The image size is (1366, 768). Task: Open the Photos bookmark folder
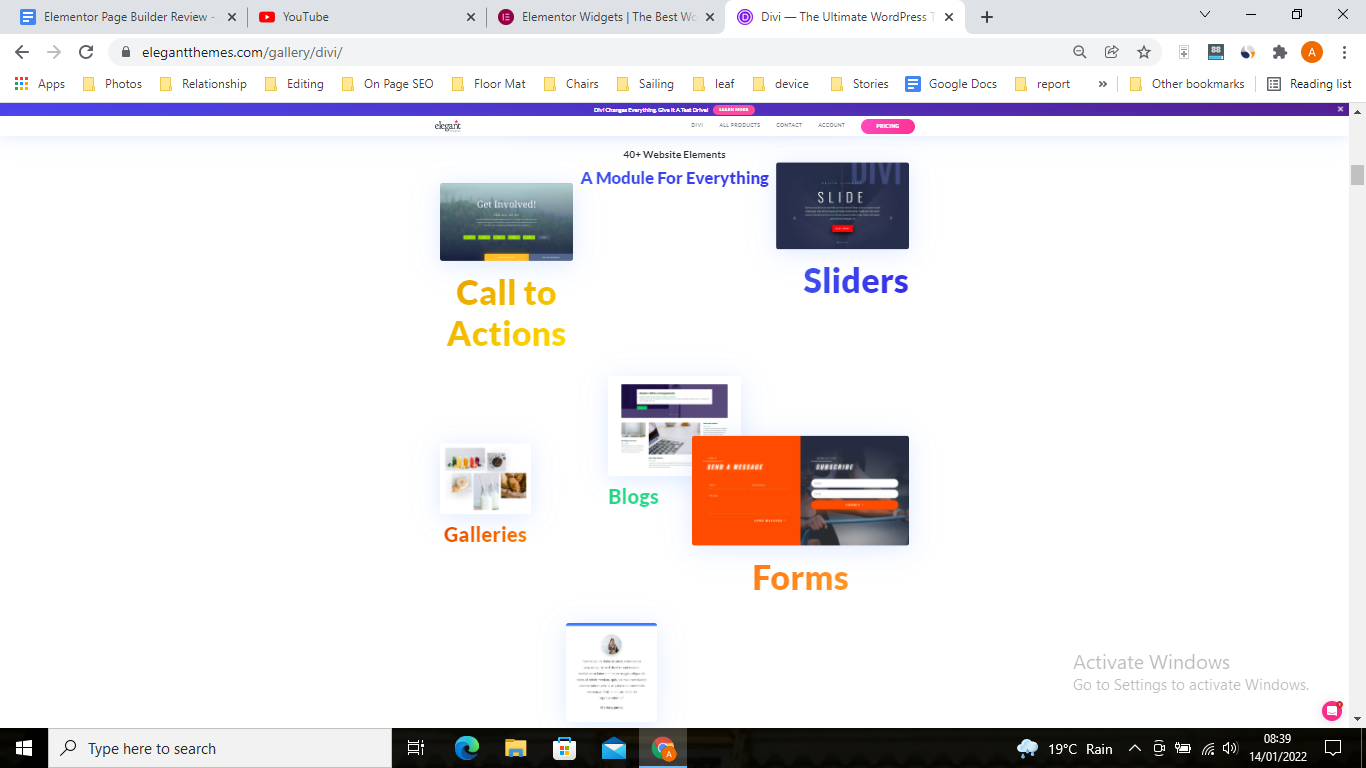click(x=112, y=84)
